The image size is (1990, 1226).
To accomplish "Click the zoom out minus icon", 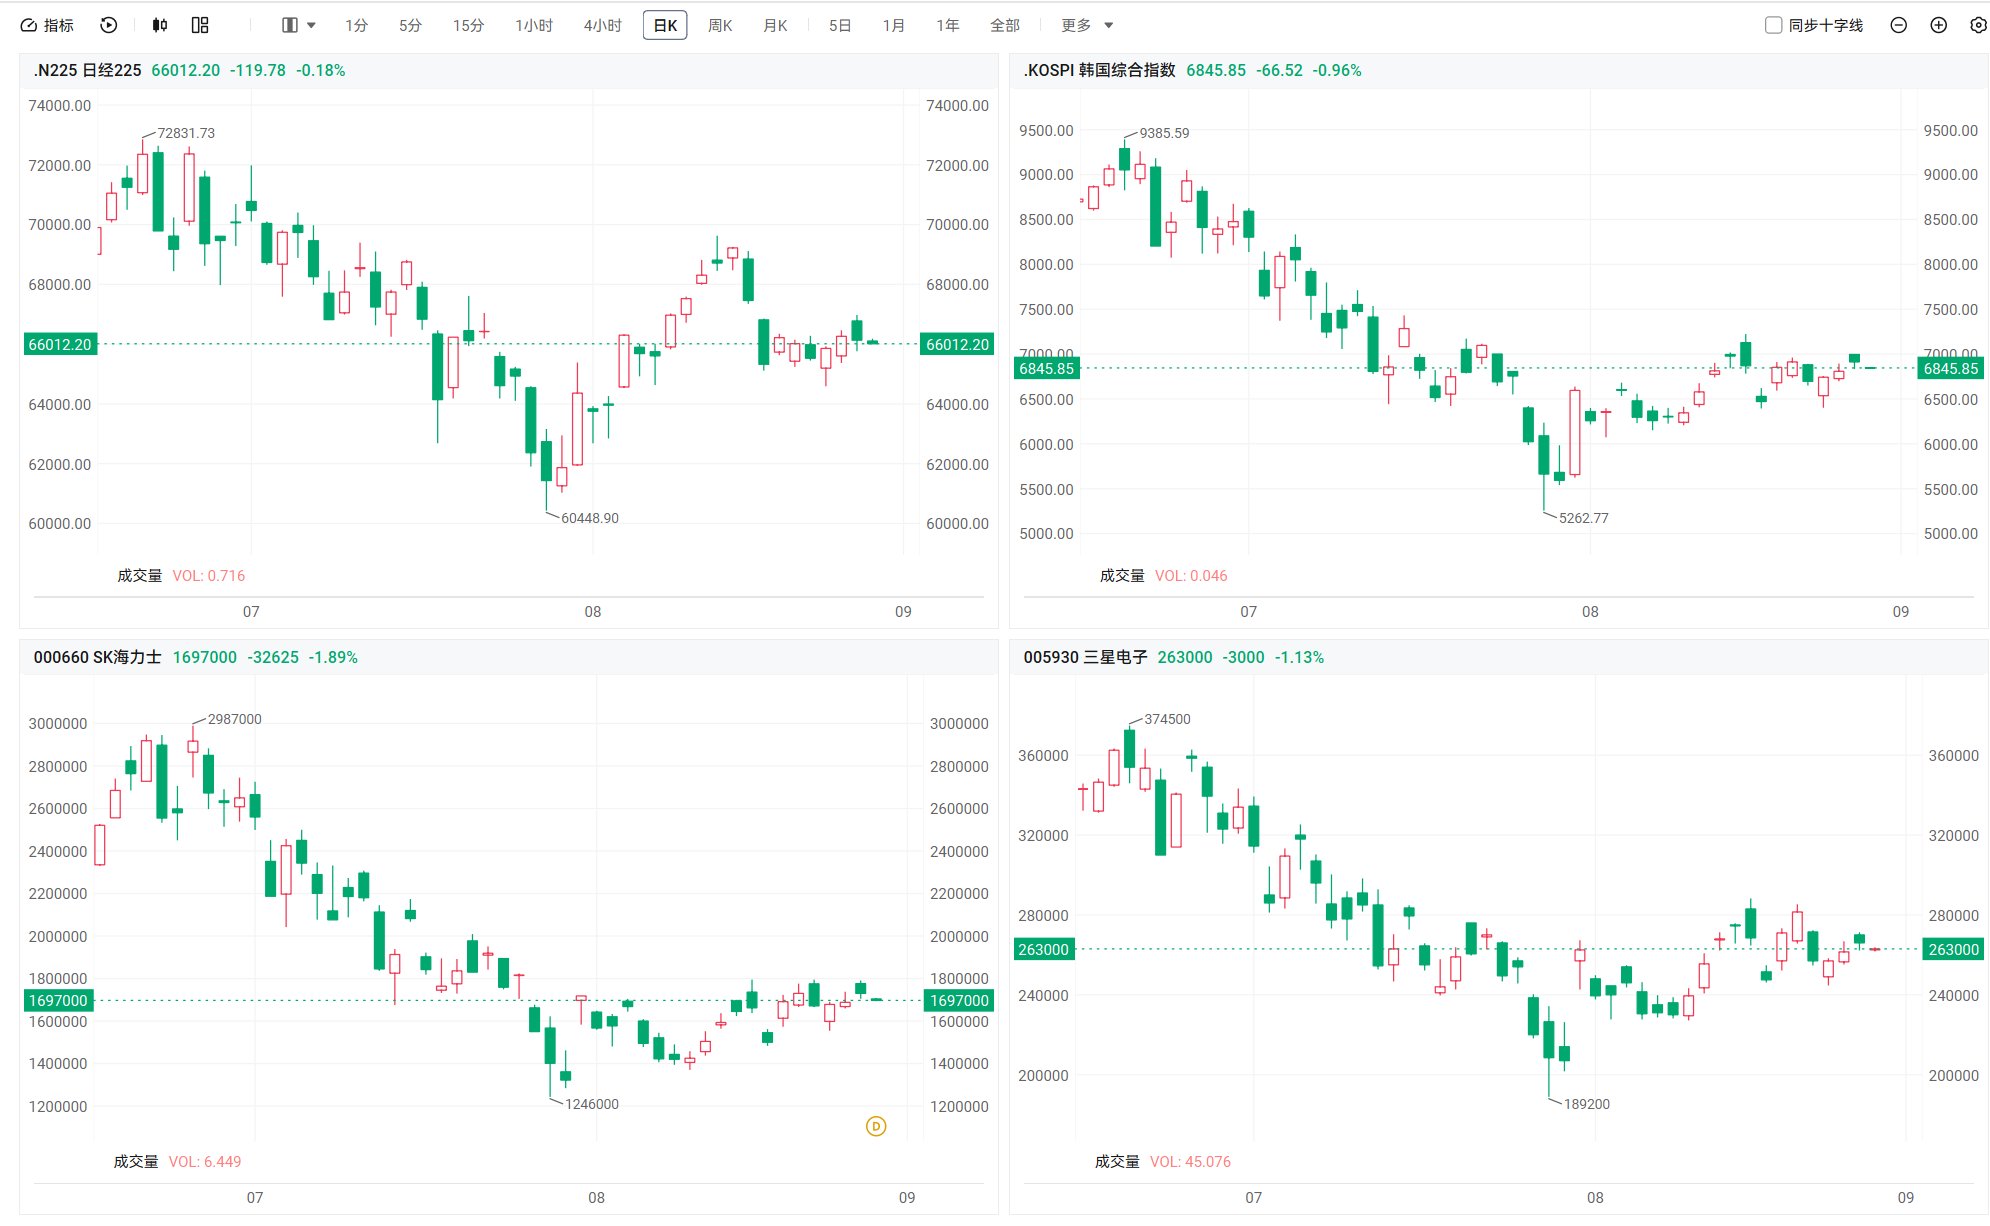I will [x=1899, y=25].
